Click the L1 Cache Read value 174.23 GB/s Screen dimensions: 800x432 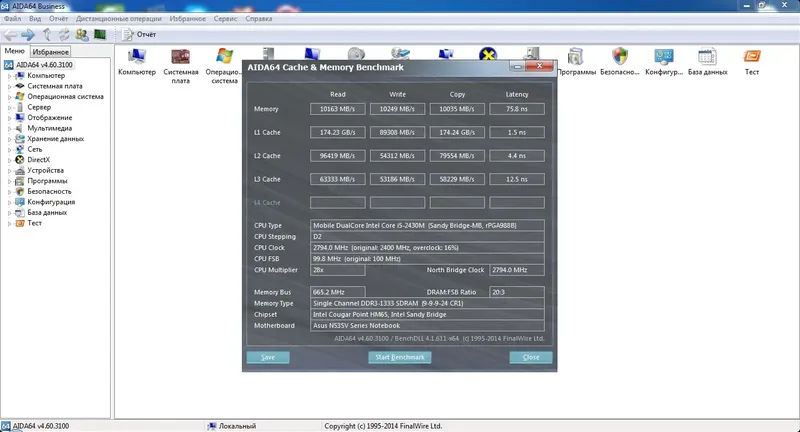click(337, 132)
